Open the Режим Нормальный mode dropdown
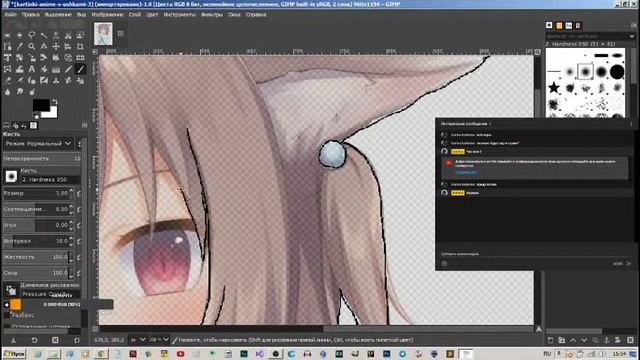The image size is (640, 360). coord(38,144)
